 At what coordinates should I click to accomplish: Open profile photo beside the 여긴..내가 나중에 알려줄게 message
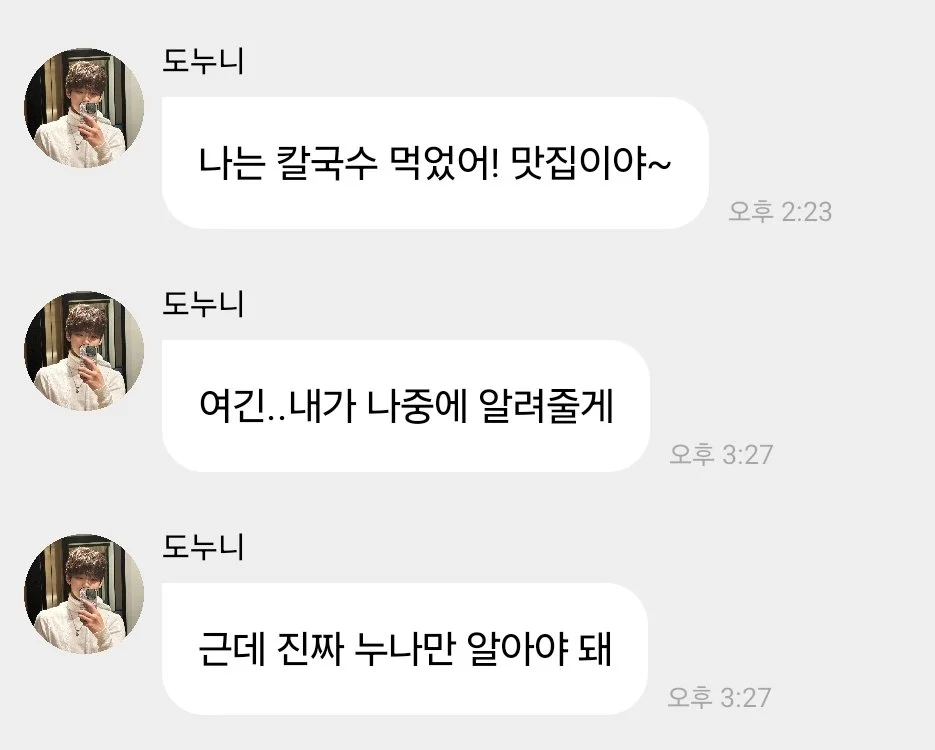(84, 351)
